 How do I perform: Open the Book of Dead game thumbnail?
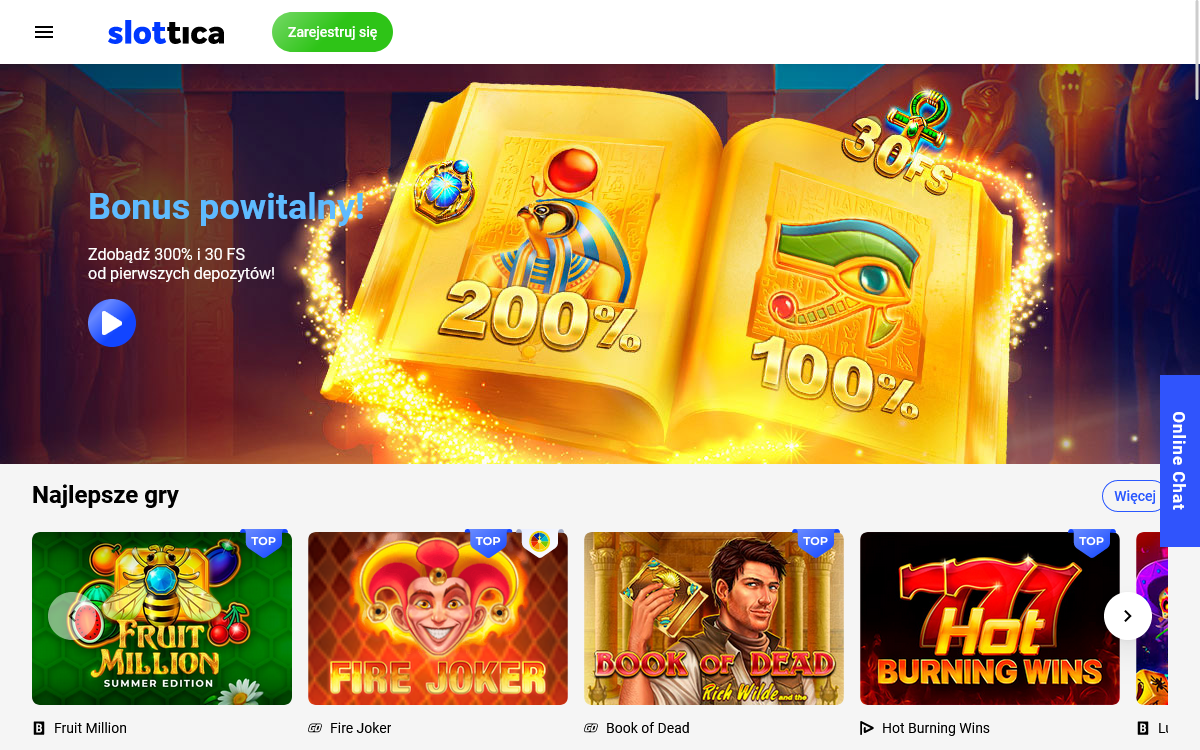pyautogui.click(x=714, y=618)
